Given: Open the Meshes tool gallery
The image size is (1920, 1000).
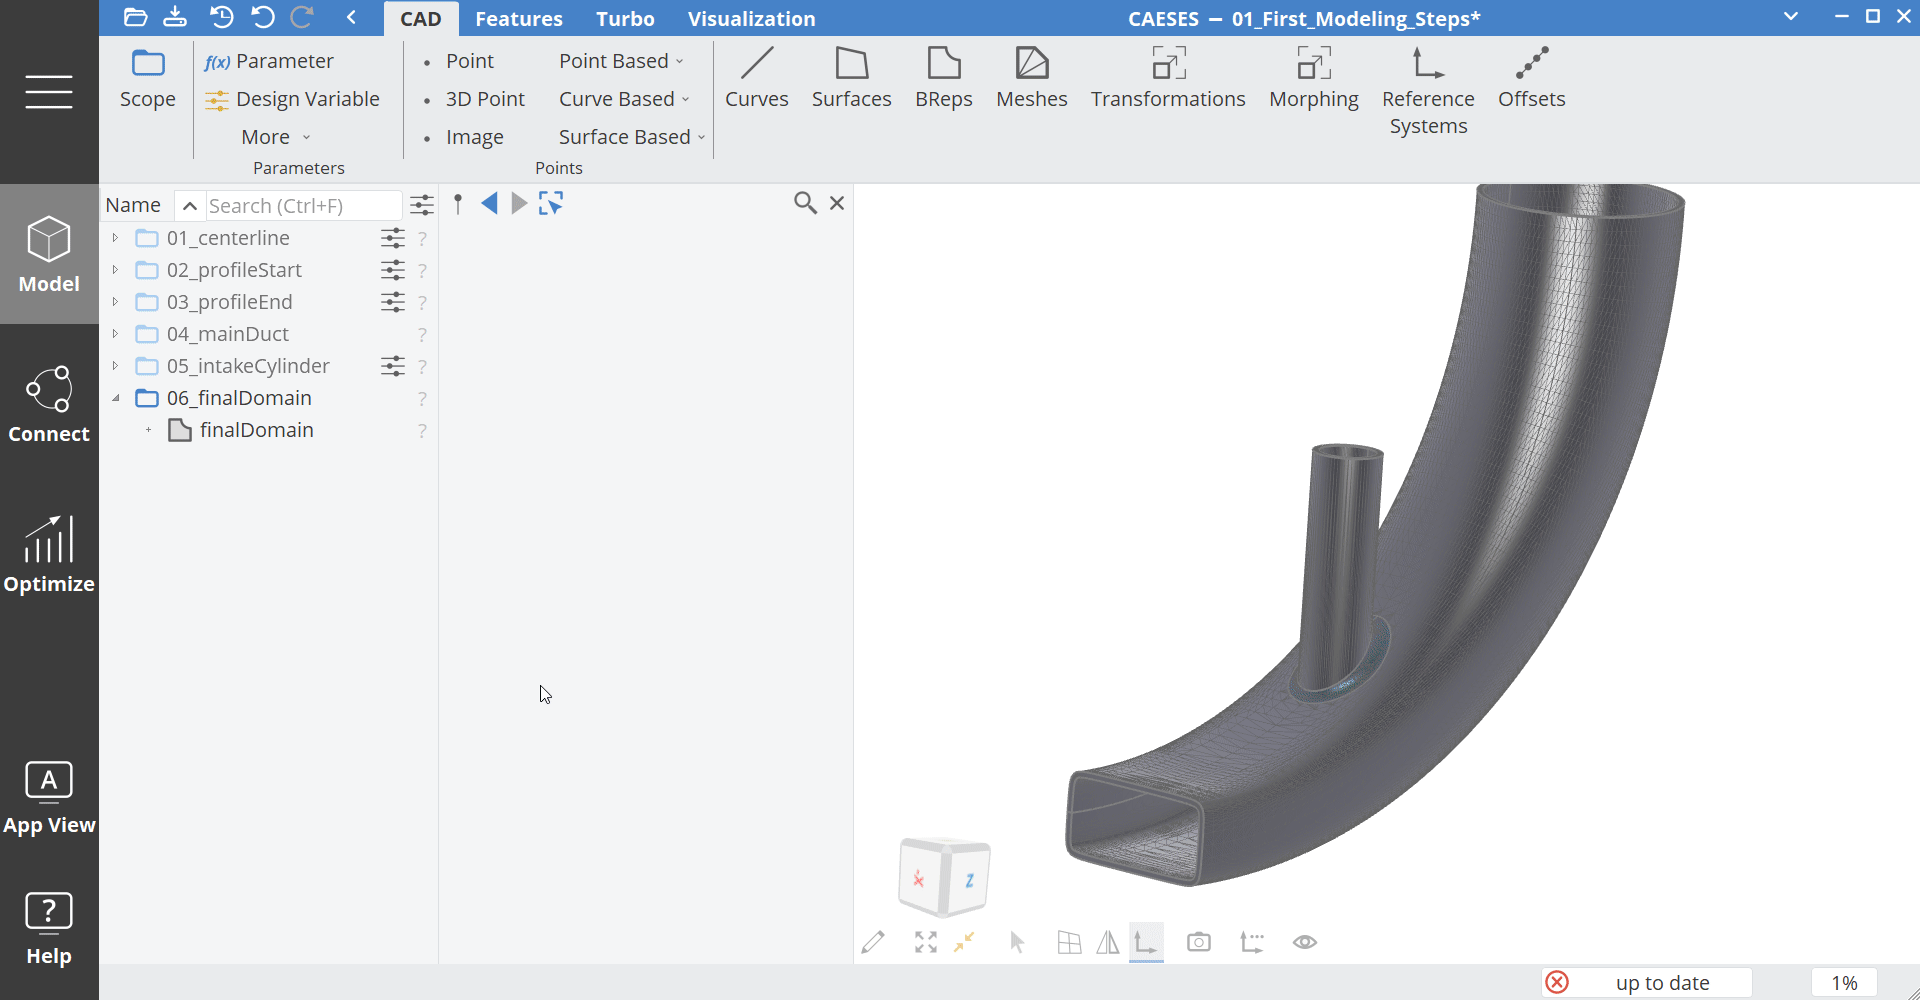Looking at the screenshot, I should point(1032,79).
